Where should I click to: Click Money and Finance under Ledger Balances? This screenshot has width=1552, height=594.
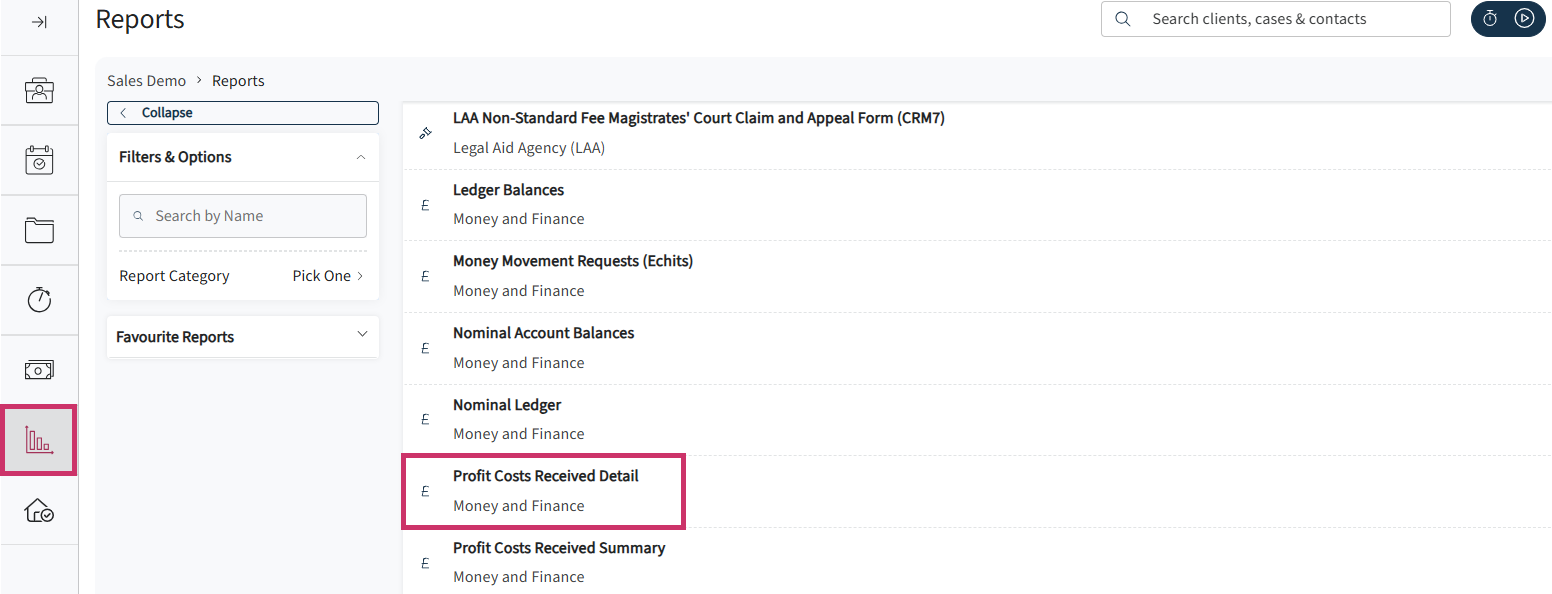click(519, 219)
